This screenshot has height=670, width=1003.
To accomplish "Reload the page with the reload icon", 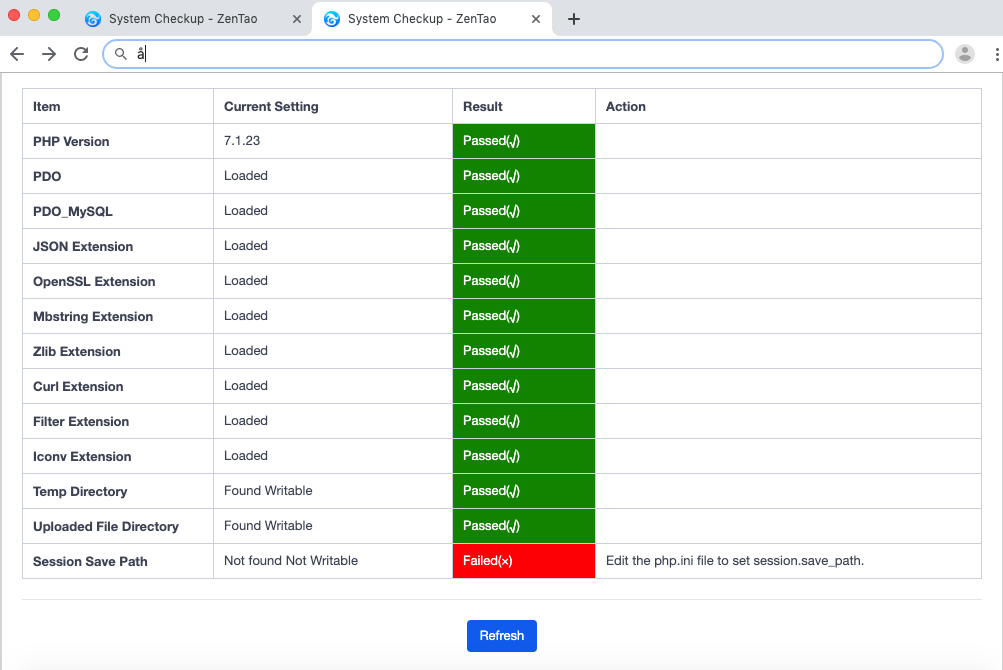I will coord(81,54).
